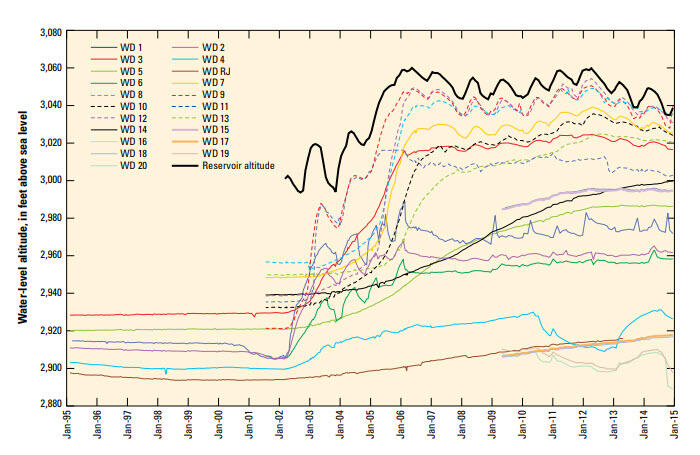This screenshot has height=455, width=700.
Task: Click the 2,880 y-axis value
Action: pos(48,406)
